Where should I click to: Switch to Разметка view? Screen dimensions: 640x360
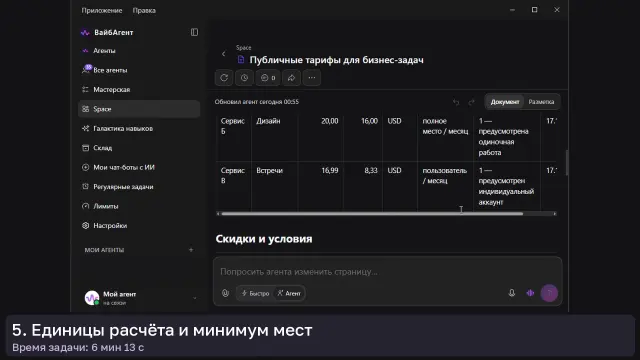pyautogui.click(x=541, y=102)
